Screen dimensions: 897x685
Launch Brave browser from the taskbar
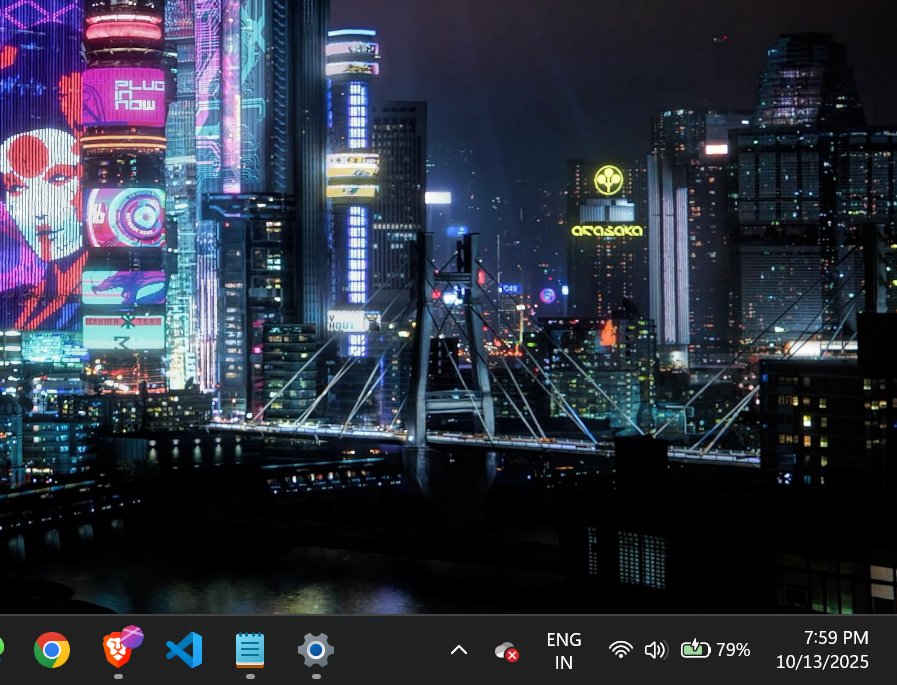[x=121, y=647]
